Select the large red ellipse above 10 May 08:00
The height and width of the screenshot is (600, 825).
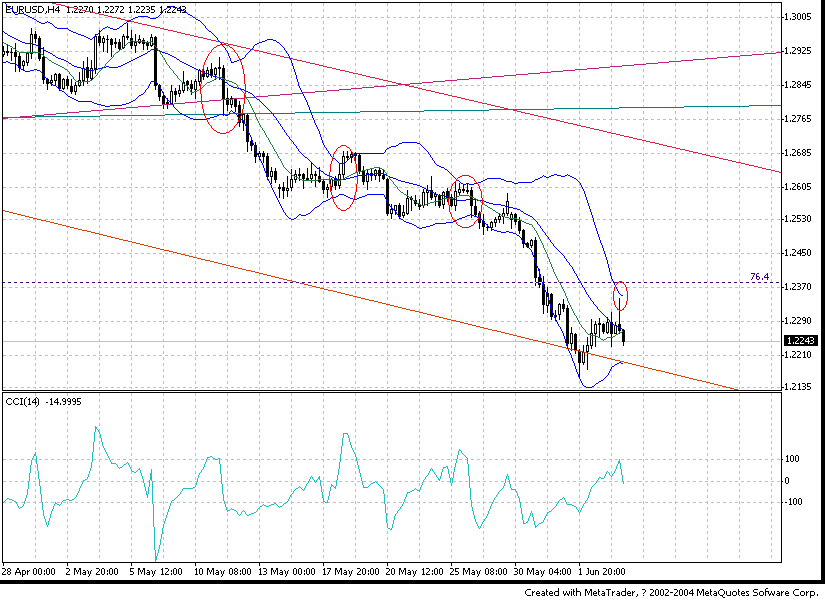point(223,88)
